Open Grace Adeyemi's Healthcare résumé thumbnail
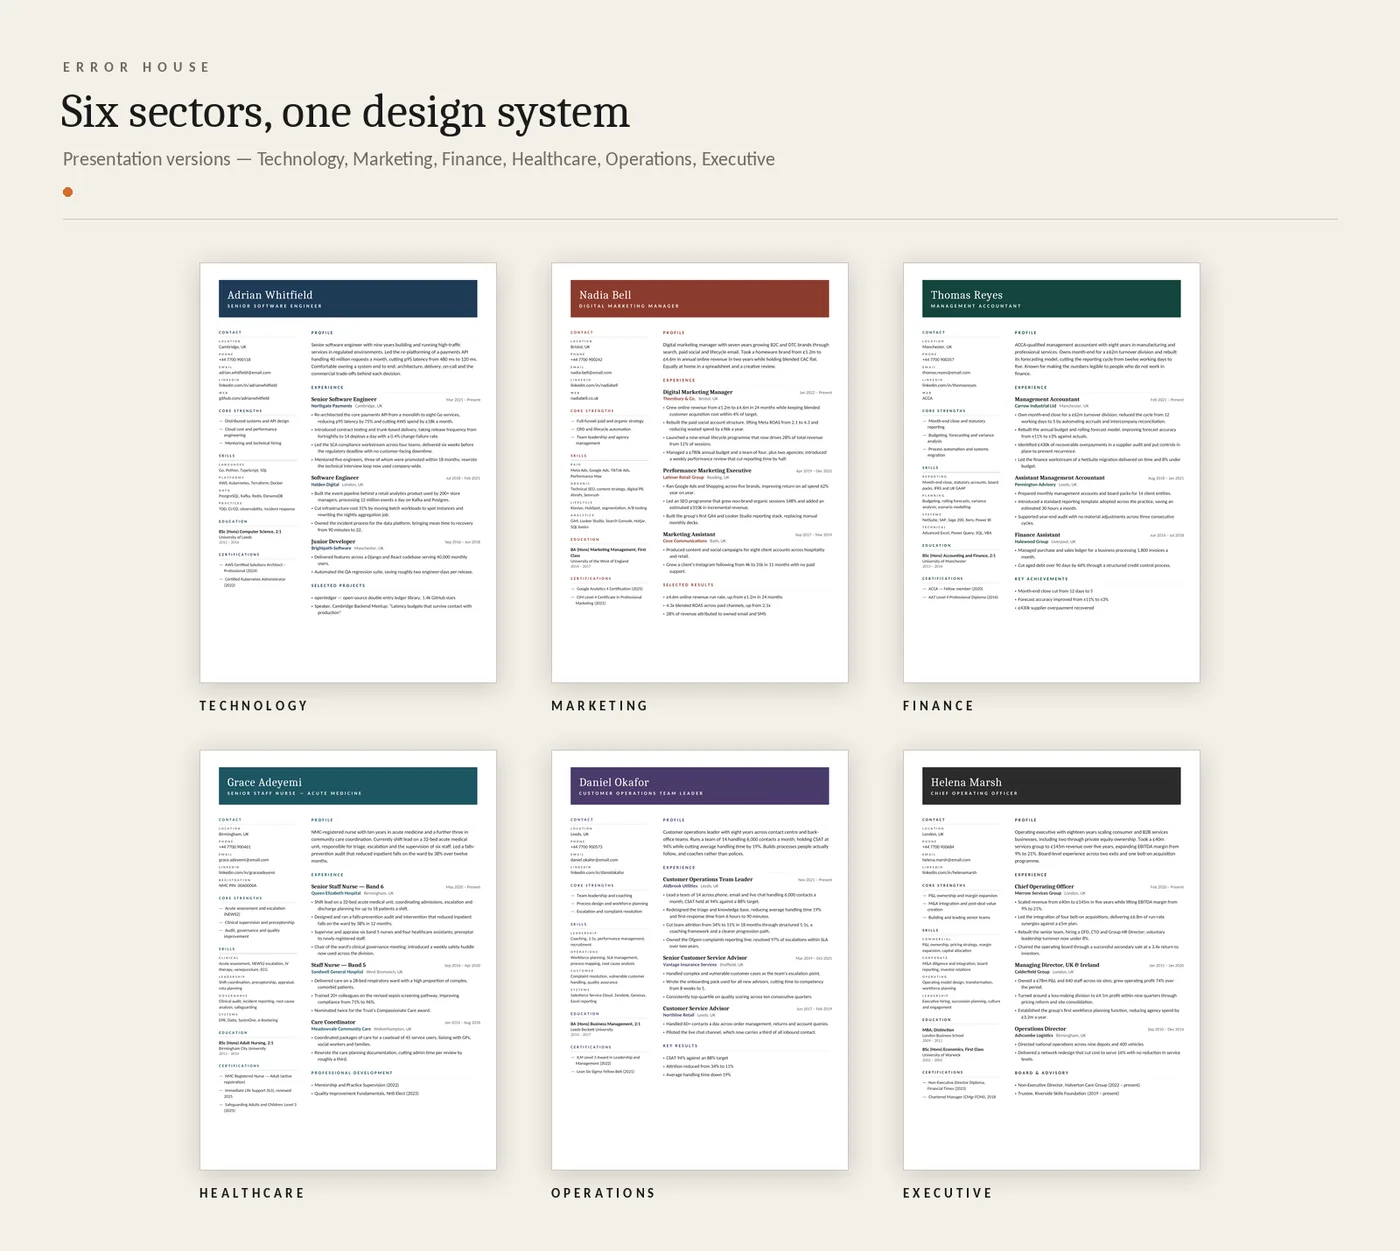 (x=348, y=960)
